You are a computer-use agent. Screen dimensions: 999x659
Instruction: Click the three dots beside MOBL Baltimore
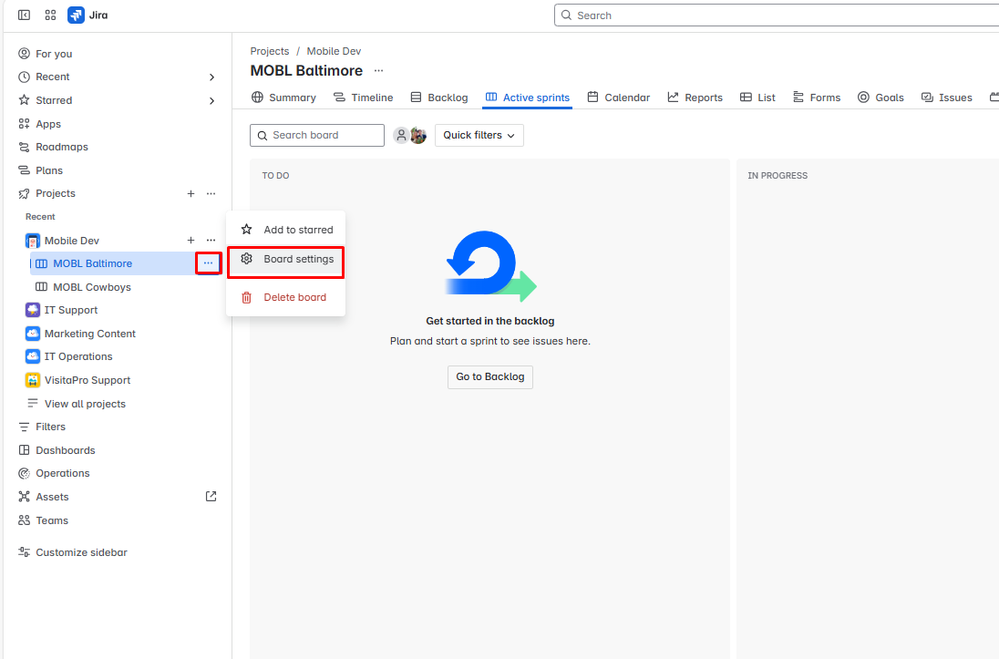click(x=208, y=263)
